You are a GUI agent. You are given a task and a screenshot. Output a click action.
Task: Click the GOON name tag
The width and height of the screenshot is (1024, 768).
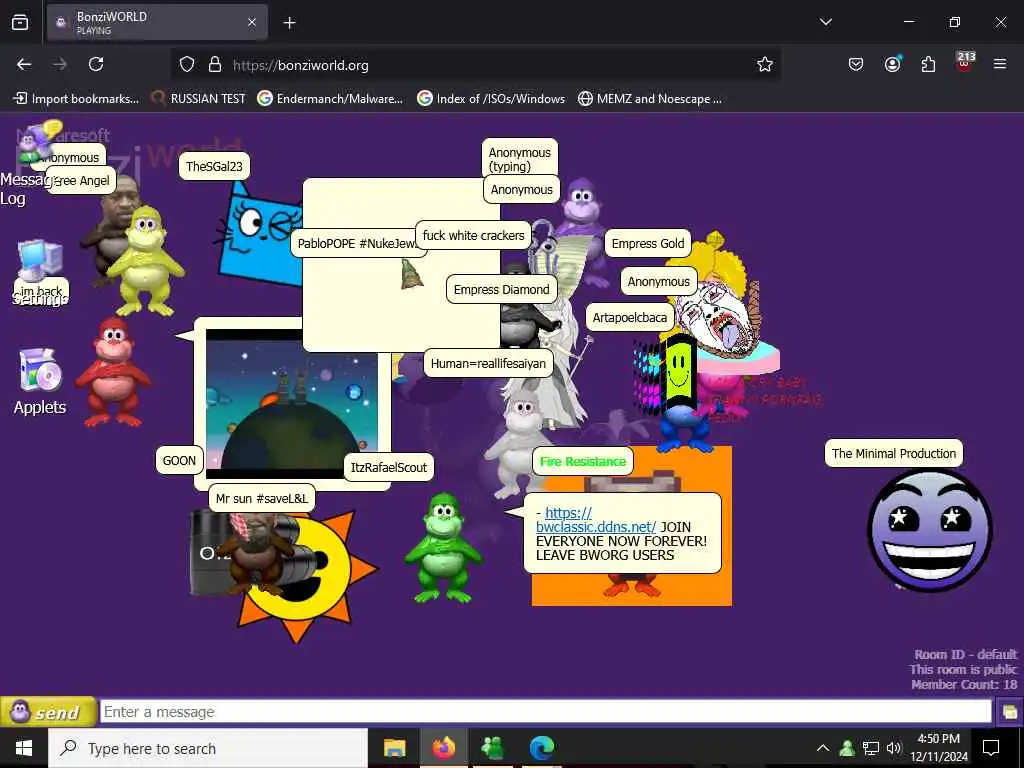click(x=179, y=460)
